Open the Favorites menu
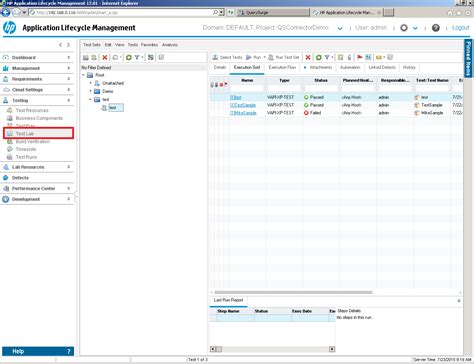The height and width of the screenshot is (364, 474). click(x=149, y=45)
